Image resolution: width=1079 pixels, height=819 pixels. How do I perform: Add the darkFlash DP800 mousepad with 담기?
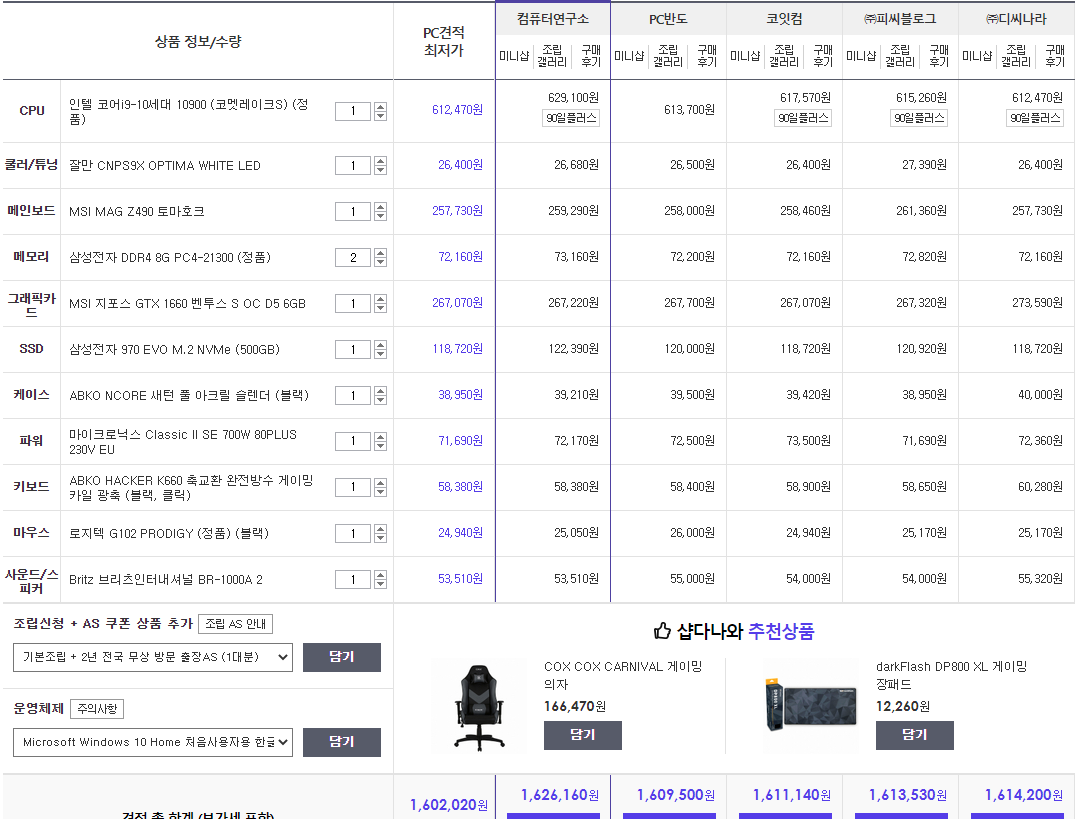click(915, 735)
